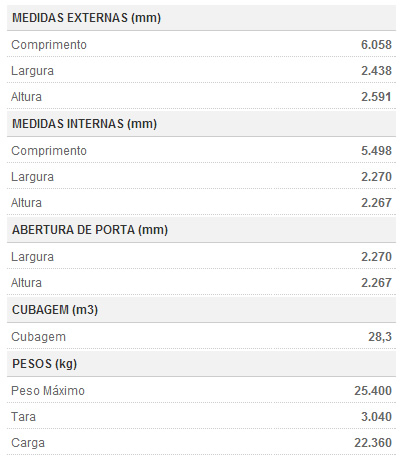Click the ABERTURA DE PORTA (mm) header
The width and height of the screenshot is (408, 461).
(90, 230)
